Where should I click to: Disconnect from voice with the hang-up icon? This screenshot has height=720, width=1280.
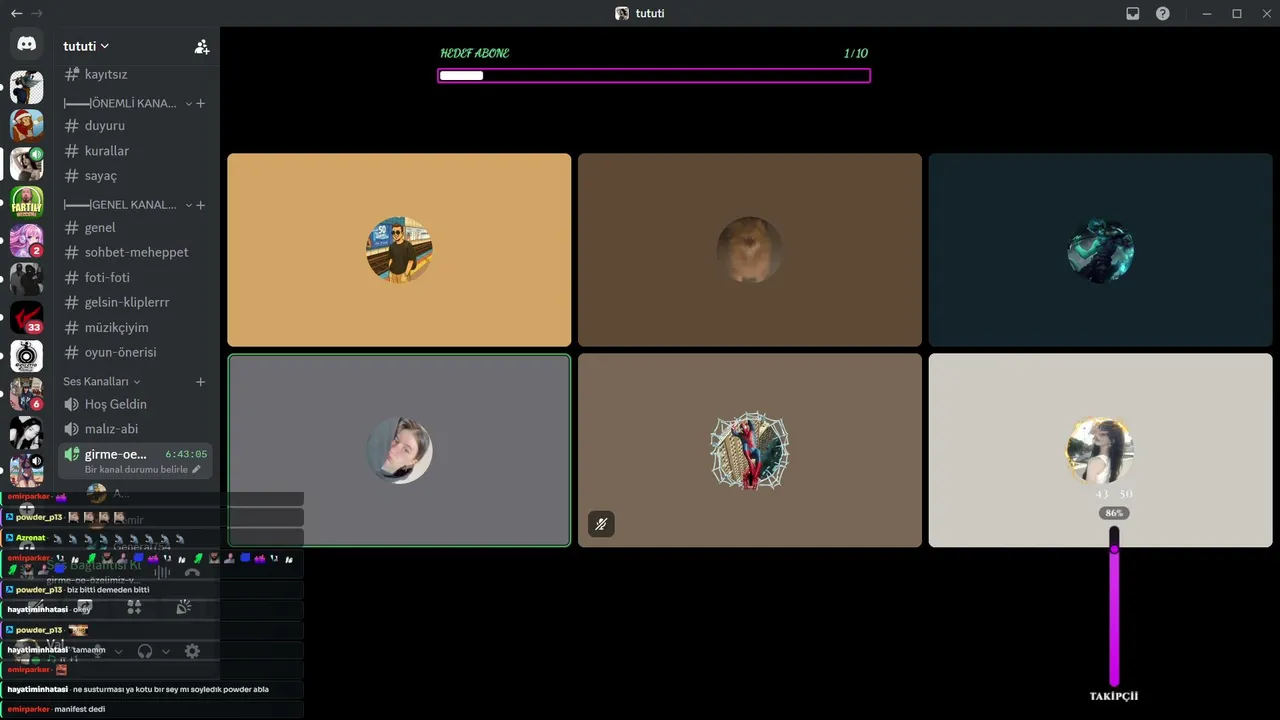click(192, 572)
